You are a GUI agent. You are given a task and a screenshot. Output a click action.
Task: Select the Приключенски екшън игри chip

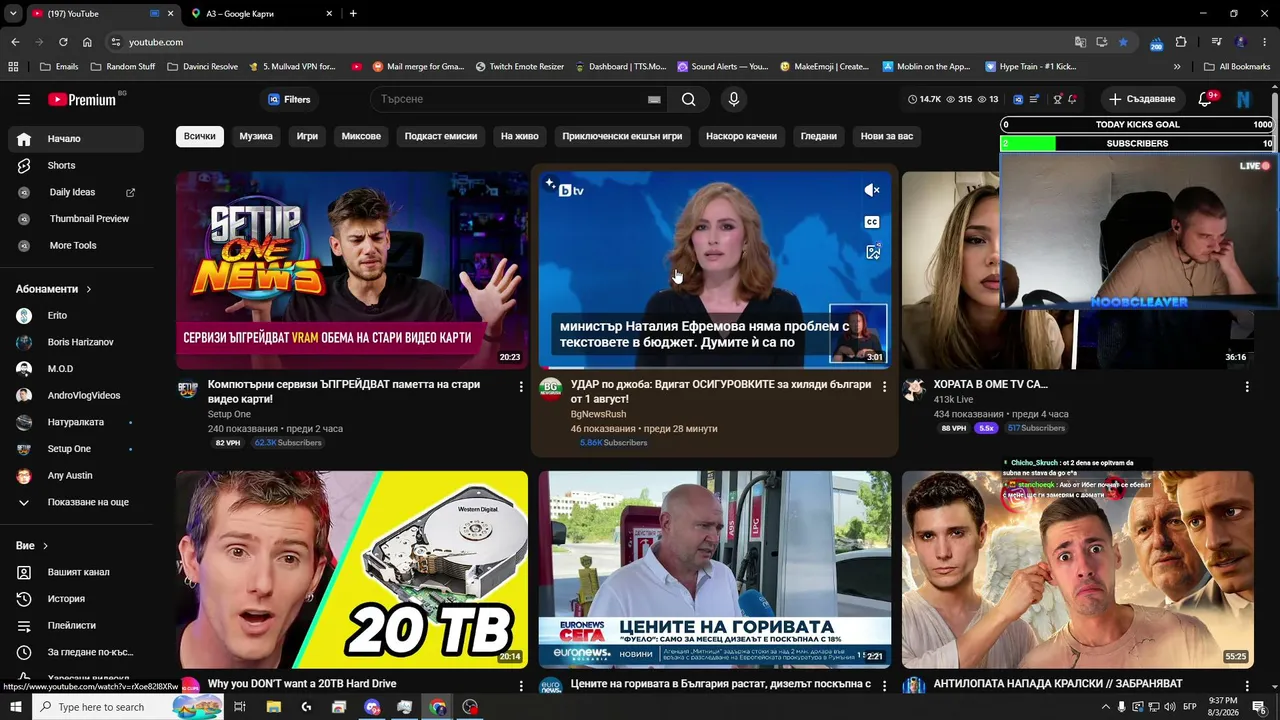pyautogui.click(x=622, y=136)
